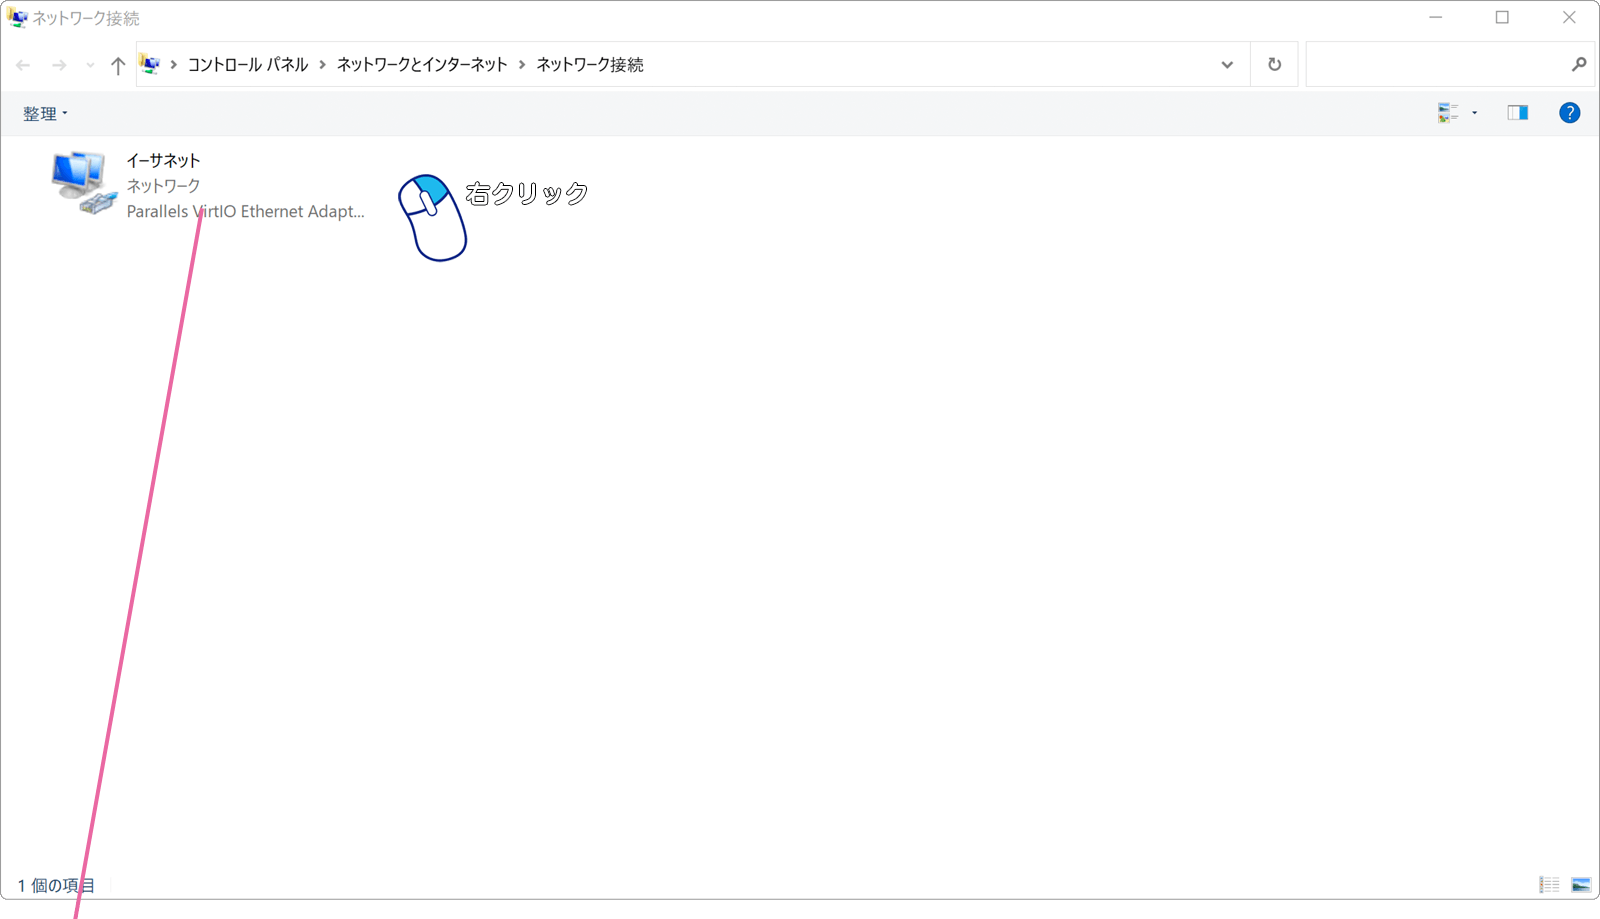Change view with the view icon
Screen dimensions: 1600x919
pos(1447,113)
